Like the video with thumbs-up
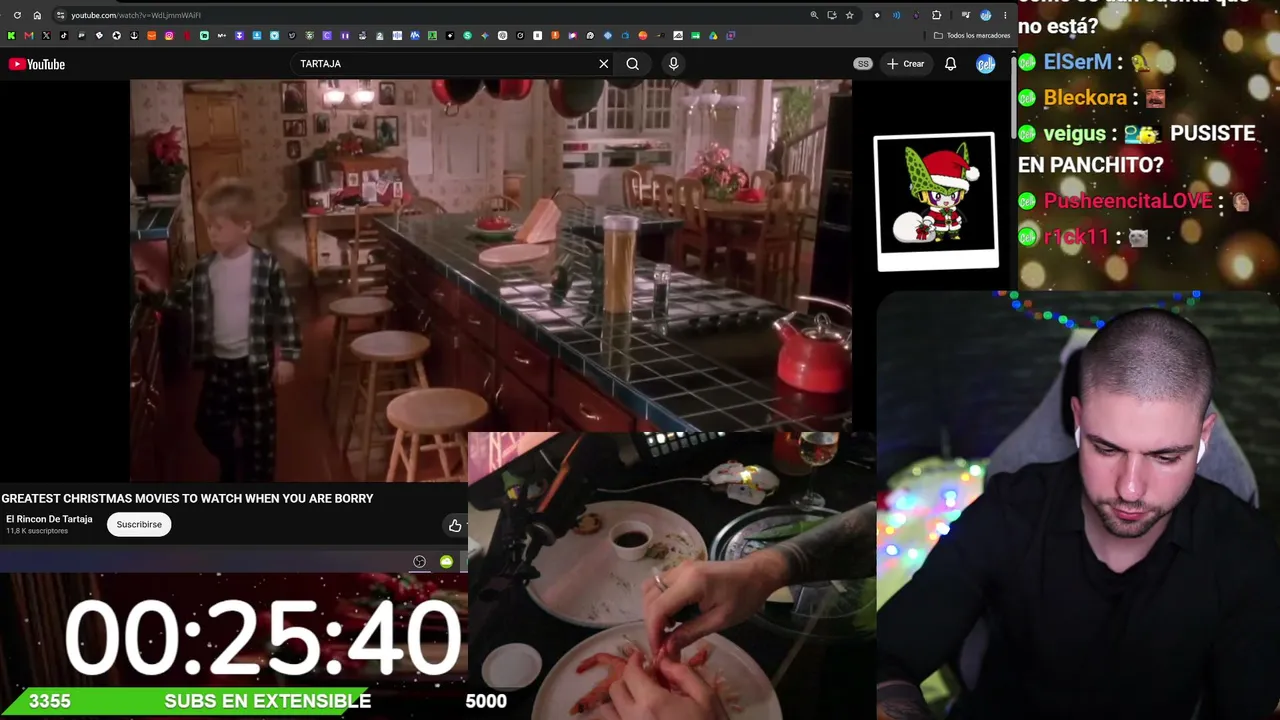 pos(455,525)
